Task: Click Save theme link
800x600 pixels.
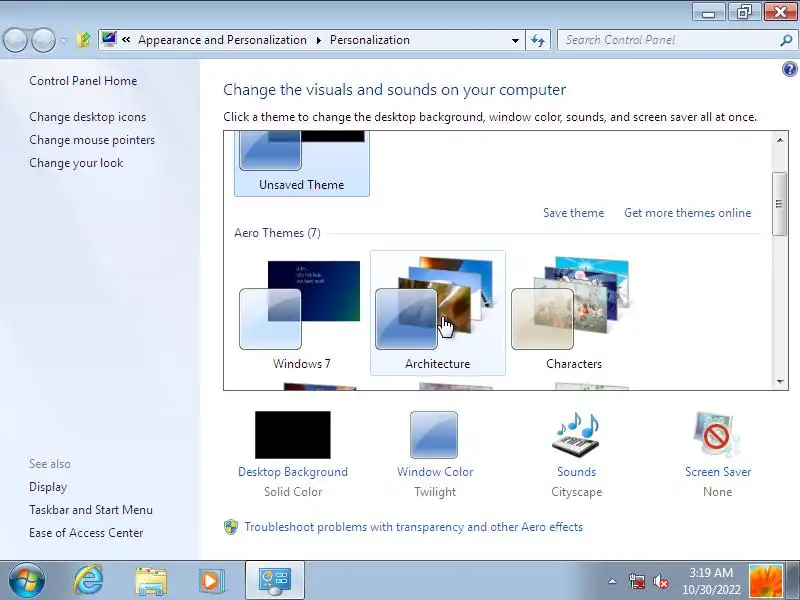Action: (x=573, y=213)
